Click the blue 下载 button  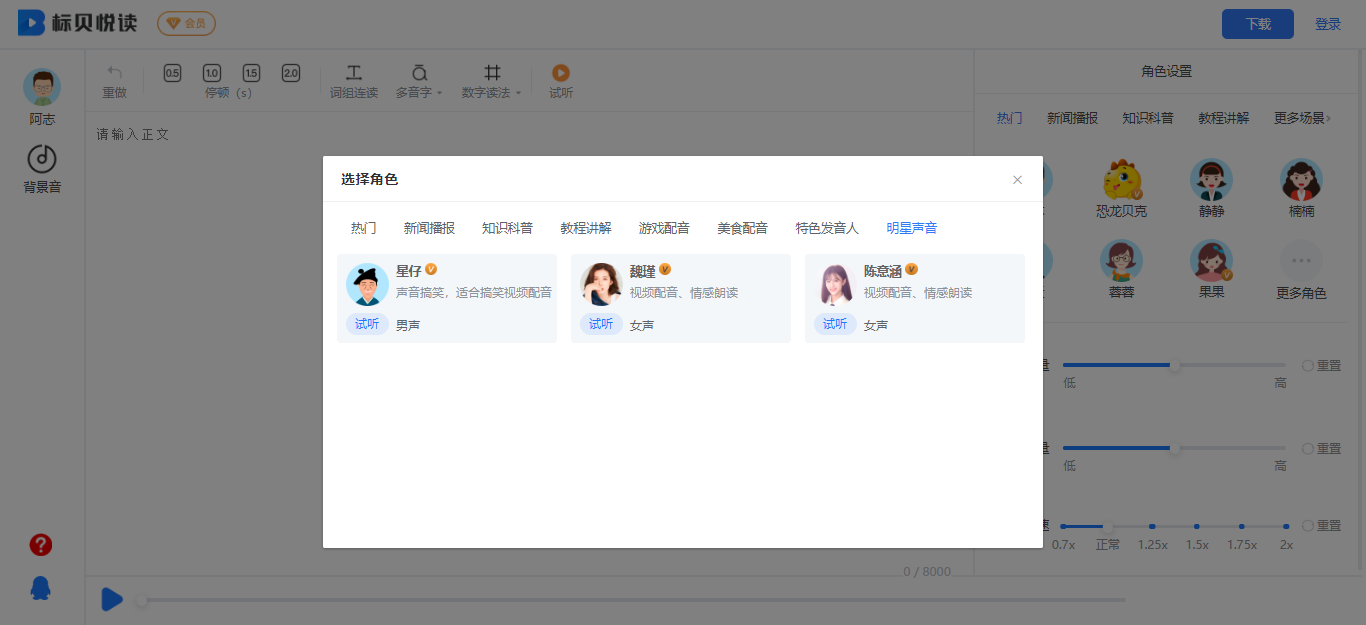pyautogui.click(x=1257, y=24)
